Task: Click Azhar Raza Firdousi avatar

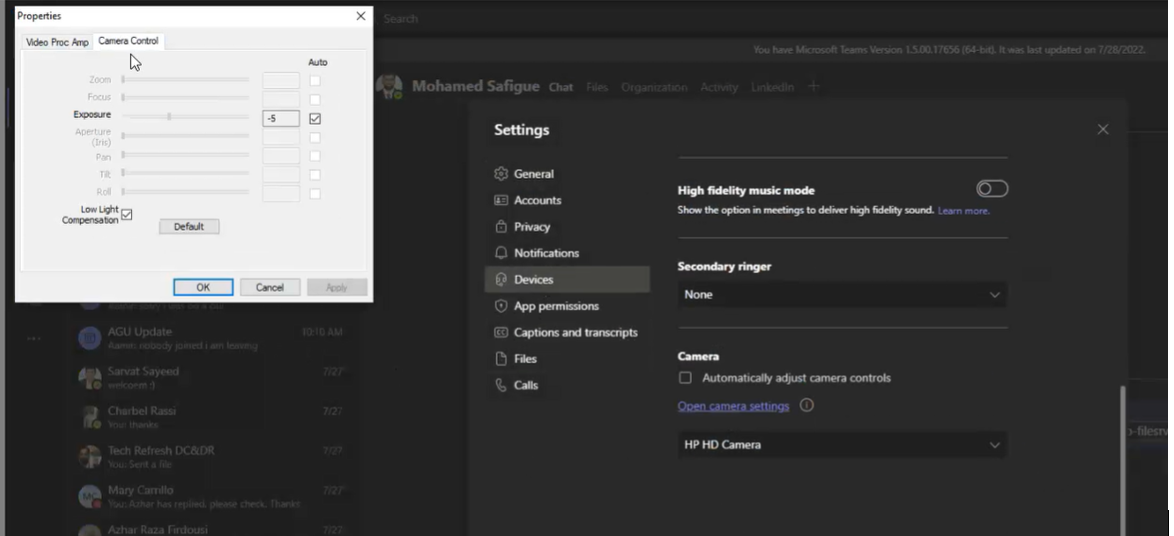Action: 90,529
